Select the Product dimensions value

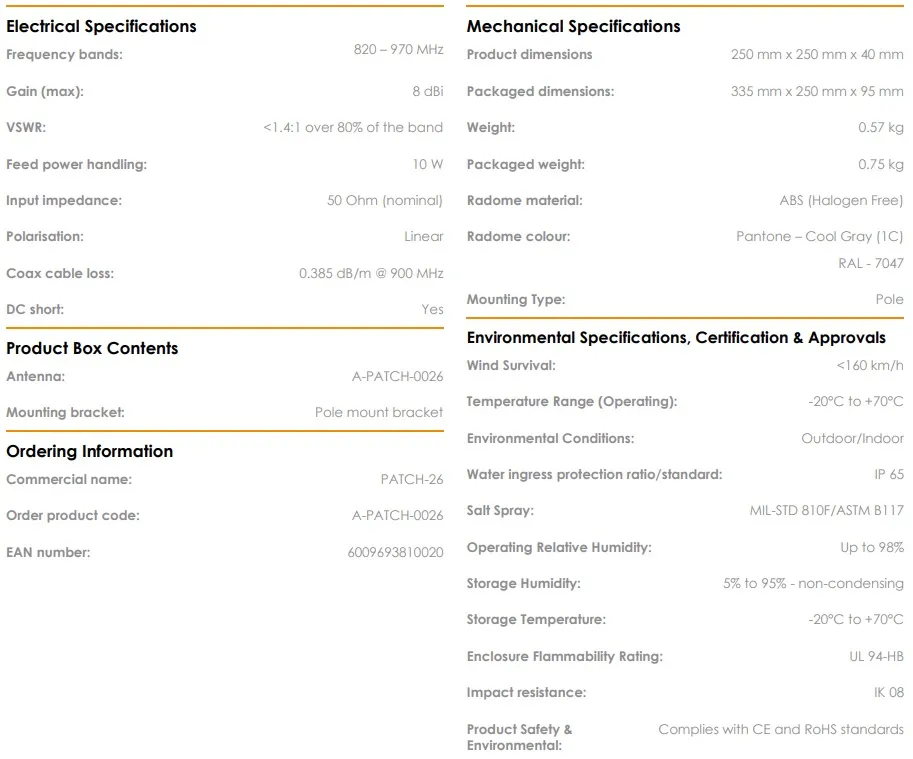coord(817,55)
